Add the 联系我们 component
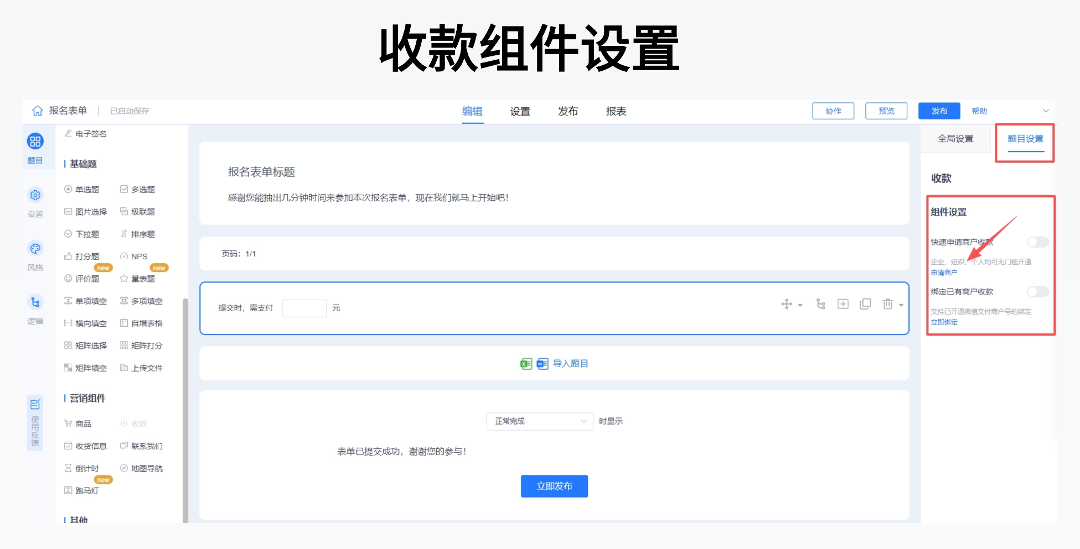 141,446
